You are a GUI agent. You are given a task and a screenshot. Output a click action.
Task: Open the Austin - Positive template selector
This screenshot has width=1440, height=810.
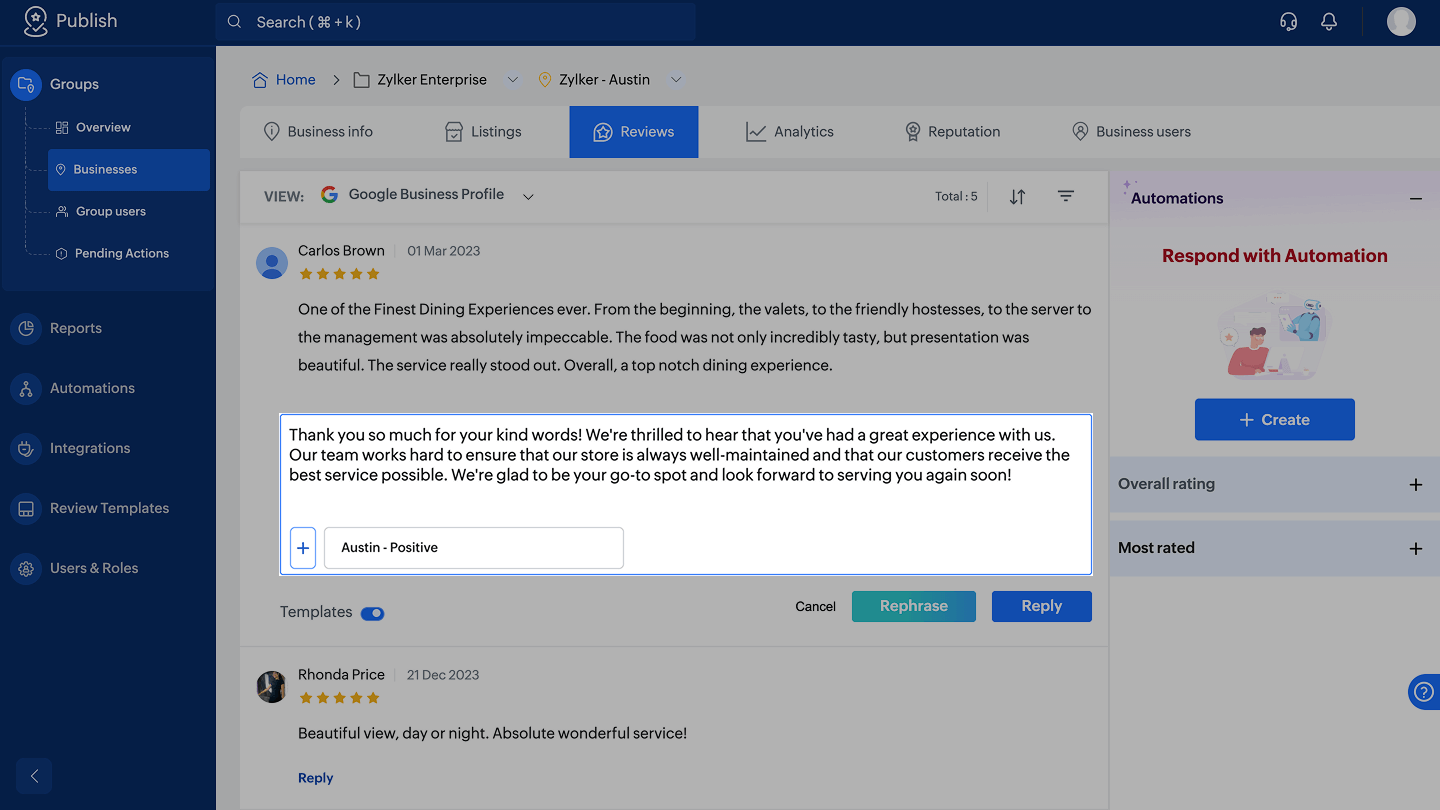tap(474, 548)
